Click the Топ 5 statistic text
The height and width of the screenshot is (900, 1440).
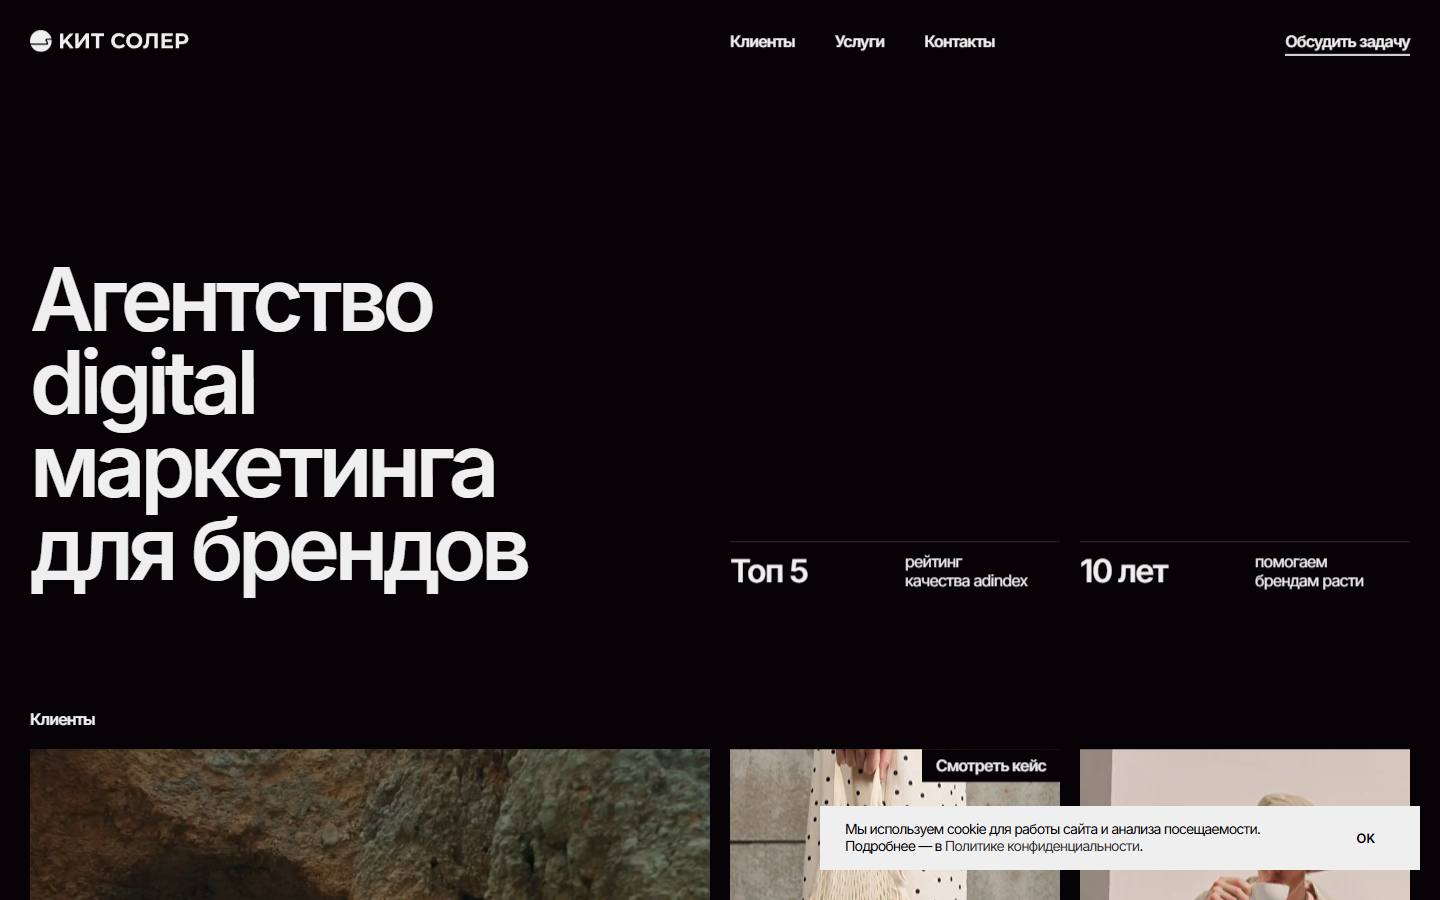[769, 571]
